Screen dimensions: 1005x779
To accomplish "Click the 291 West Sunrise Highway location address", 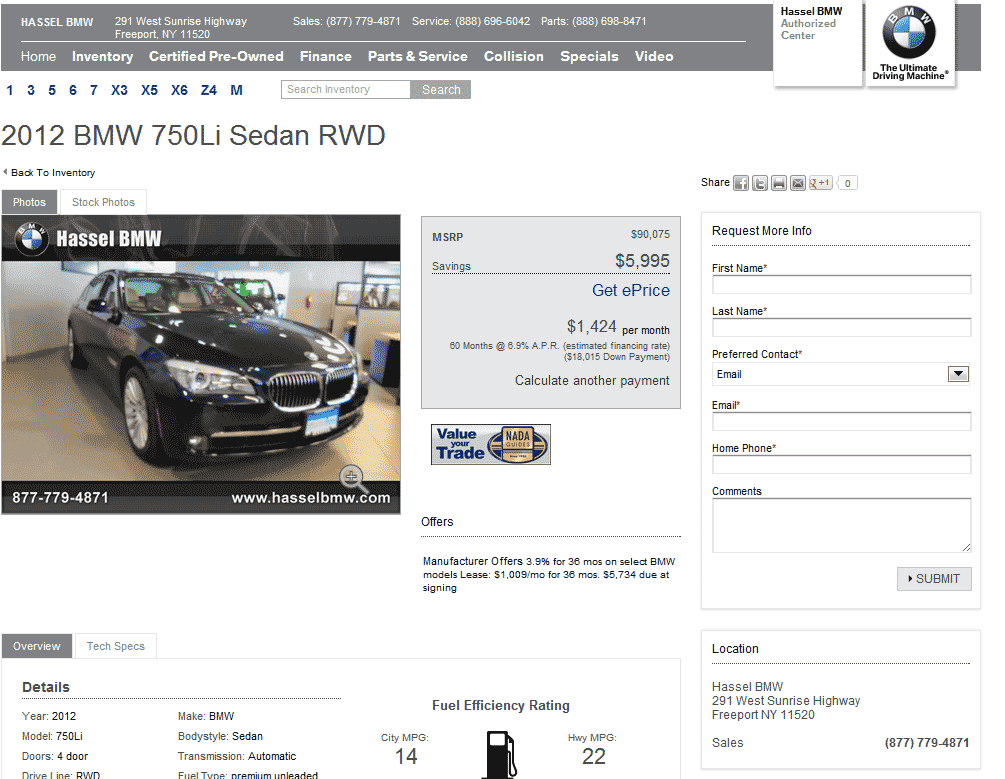I will pos(786,701).
